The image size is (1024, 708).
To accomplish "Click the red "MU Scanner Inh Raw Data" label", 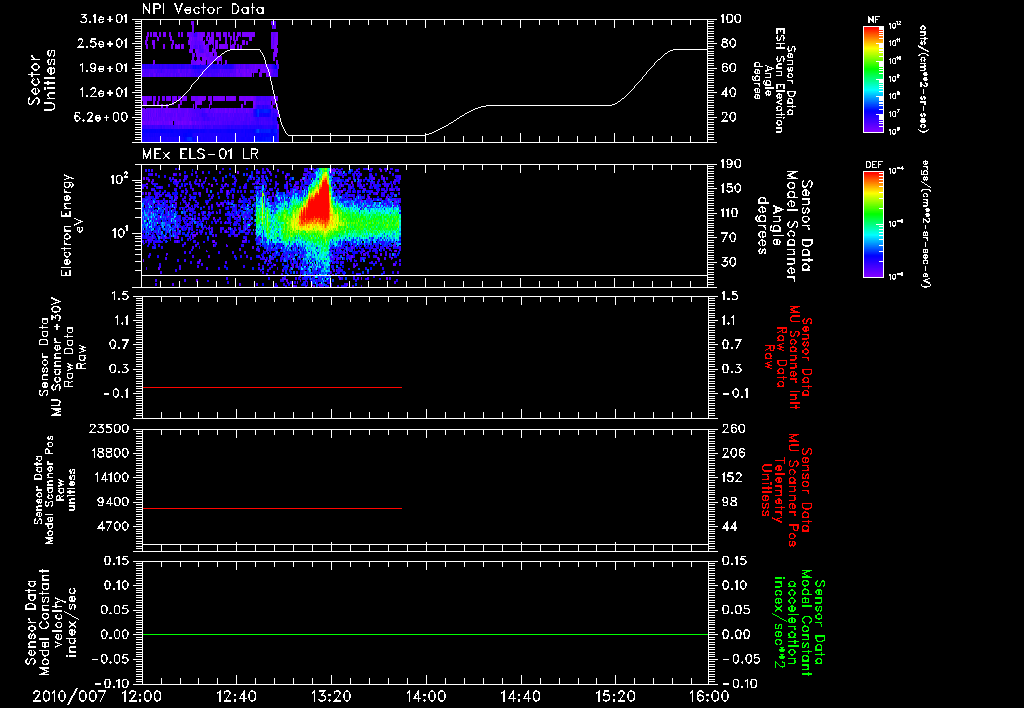I will 788,357.
